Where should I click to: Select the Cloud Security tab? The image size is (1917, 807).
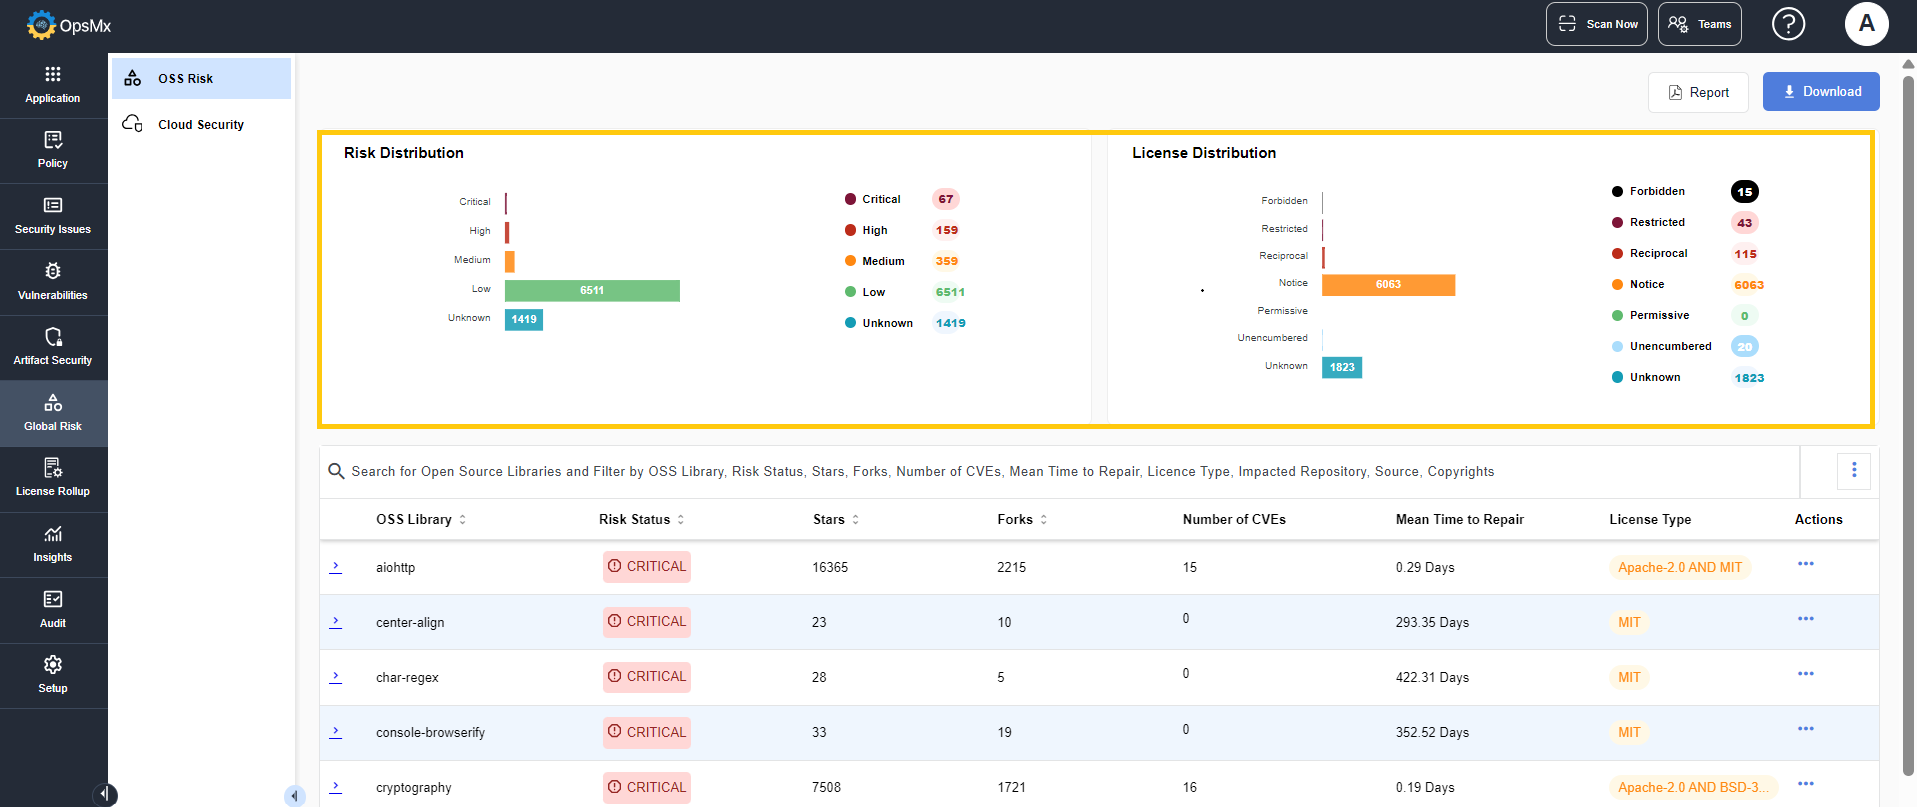coord(200,125)
